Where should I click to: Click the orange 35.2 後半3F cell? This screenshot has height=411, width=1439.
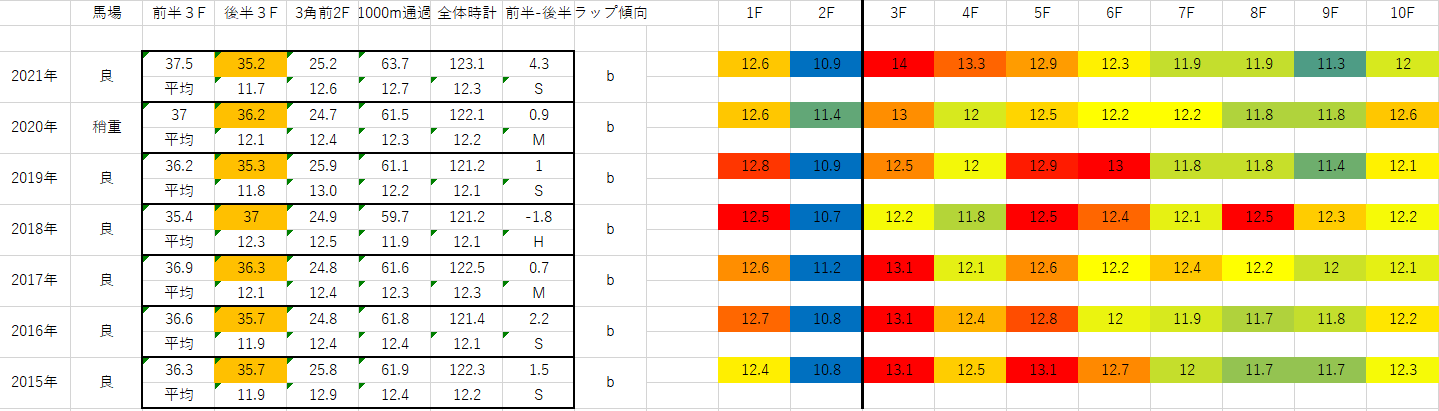click(250, 64)
